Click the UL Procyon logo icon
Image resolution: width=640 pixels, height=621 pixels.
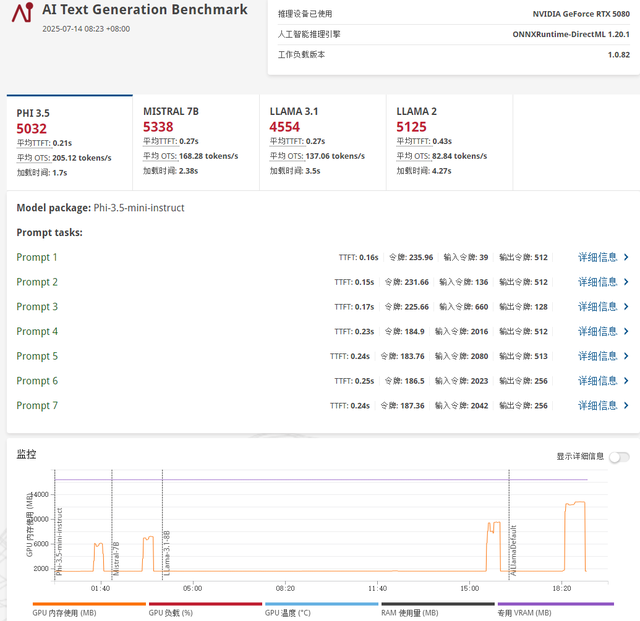[x=22, y=12]
